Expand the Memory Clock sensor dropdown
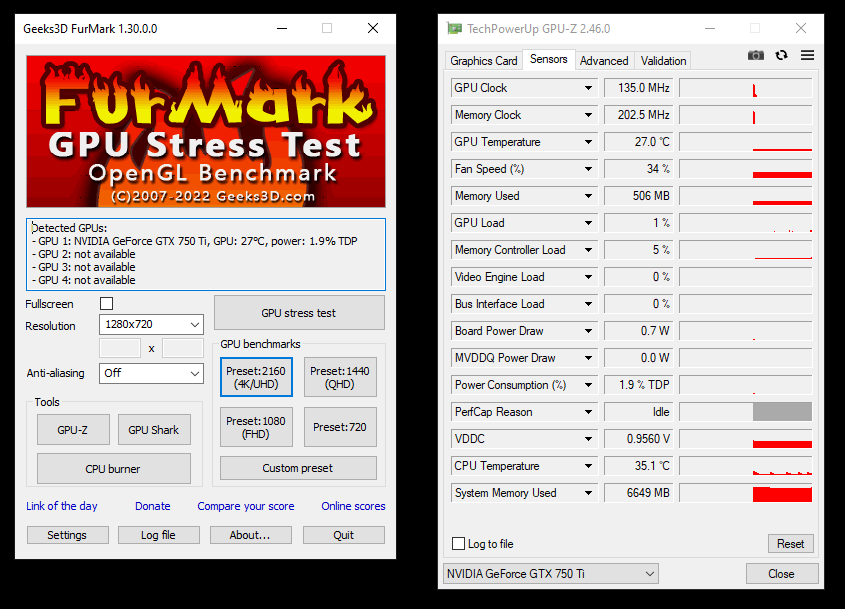 click(588, 115)
